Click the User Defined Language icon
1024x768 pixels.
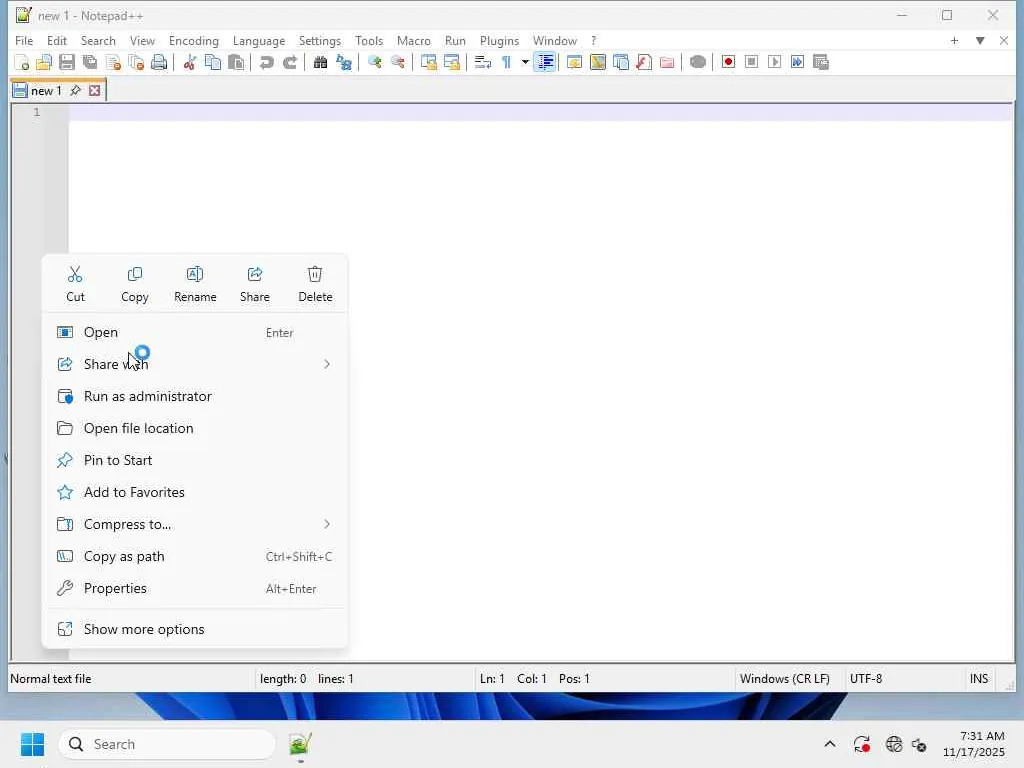[x=574, y=63]
